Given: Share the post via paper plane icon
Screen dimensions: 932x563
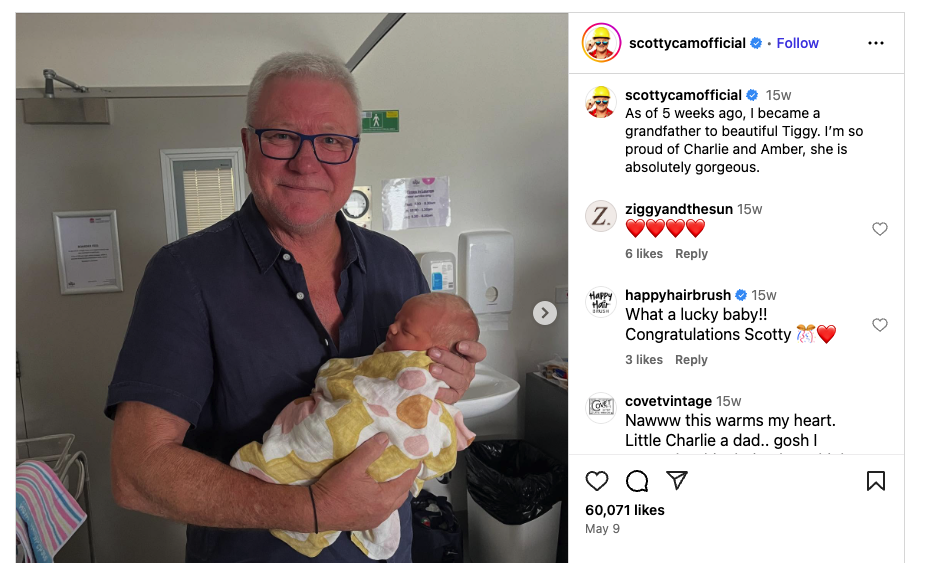Looking at the screenshot, I should click(676, 480).
